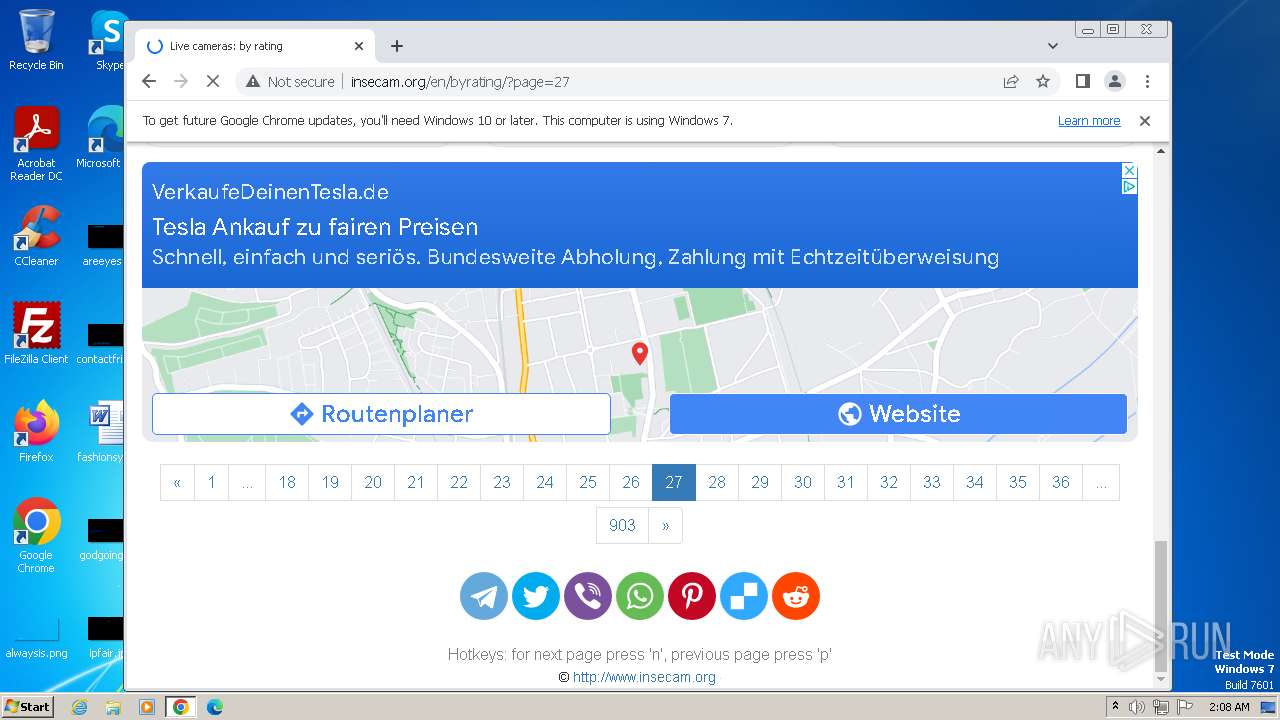This screenshot has height=720, width=1280.
Task: Open AdChoices info icon on ad
Action: pos(1129,186)
